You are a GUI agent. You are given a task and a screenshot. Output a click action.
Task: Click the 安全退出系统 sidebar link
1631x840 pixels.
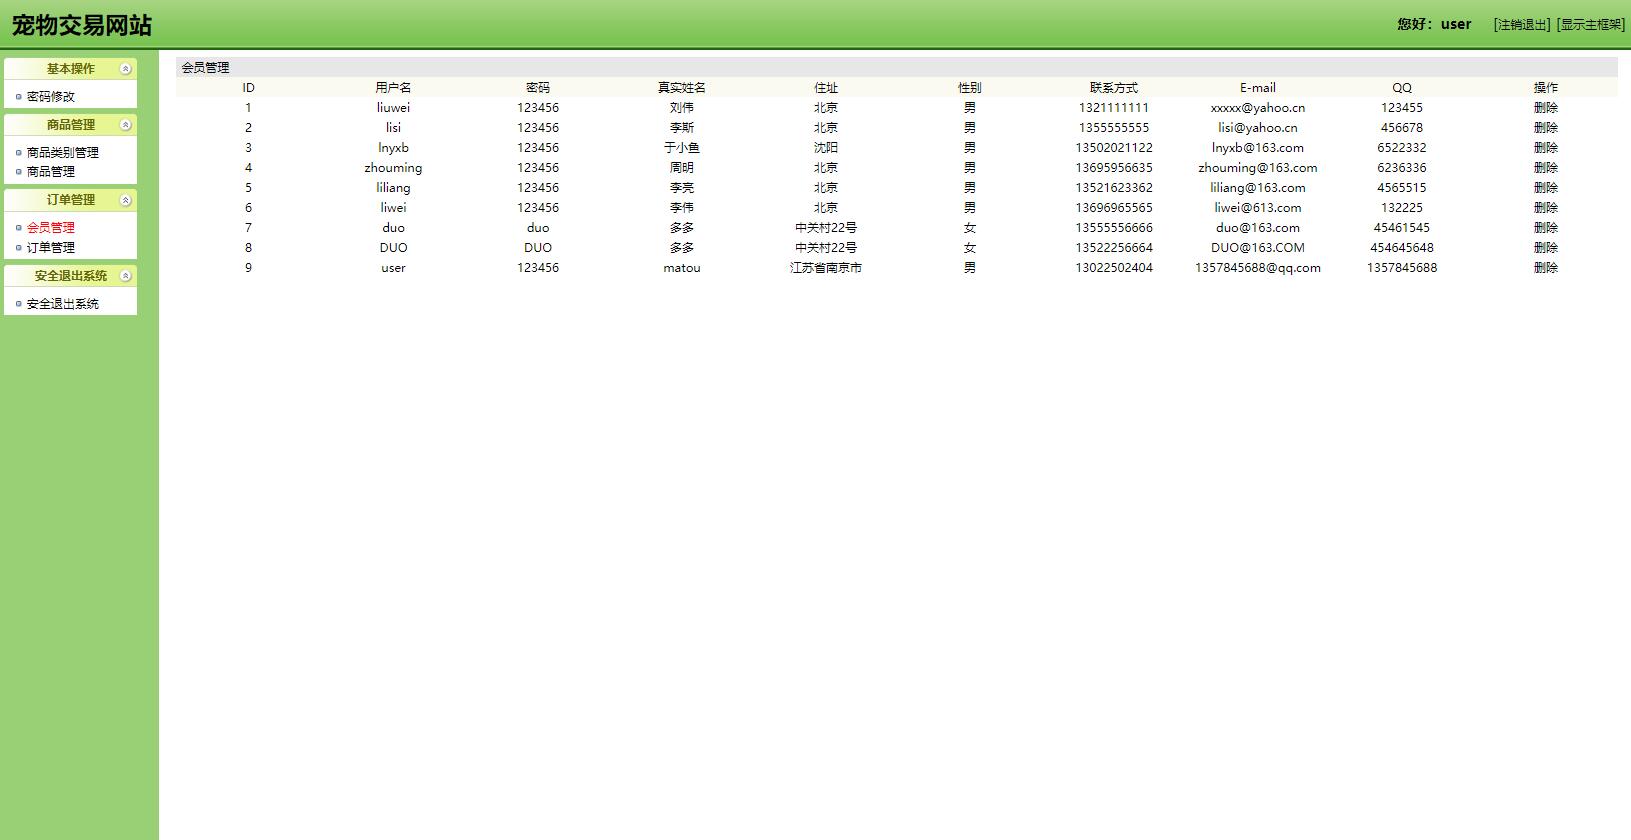coord(62,304)
